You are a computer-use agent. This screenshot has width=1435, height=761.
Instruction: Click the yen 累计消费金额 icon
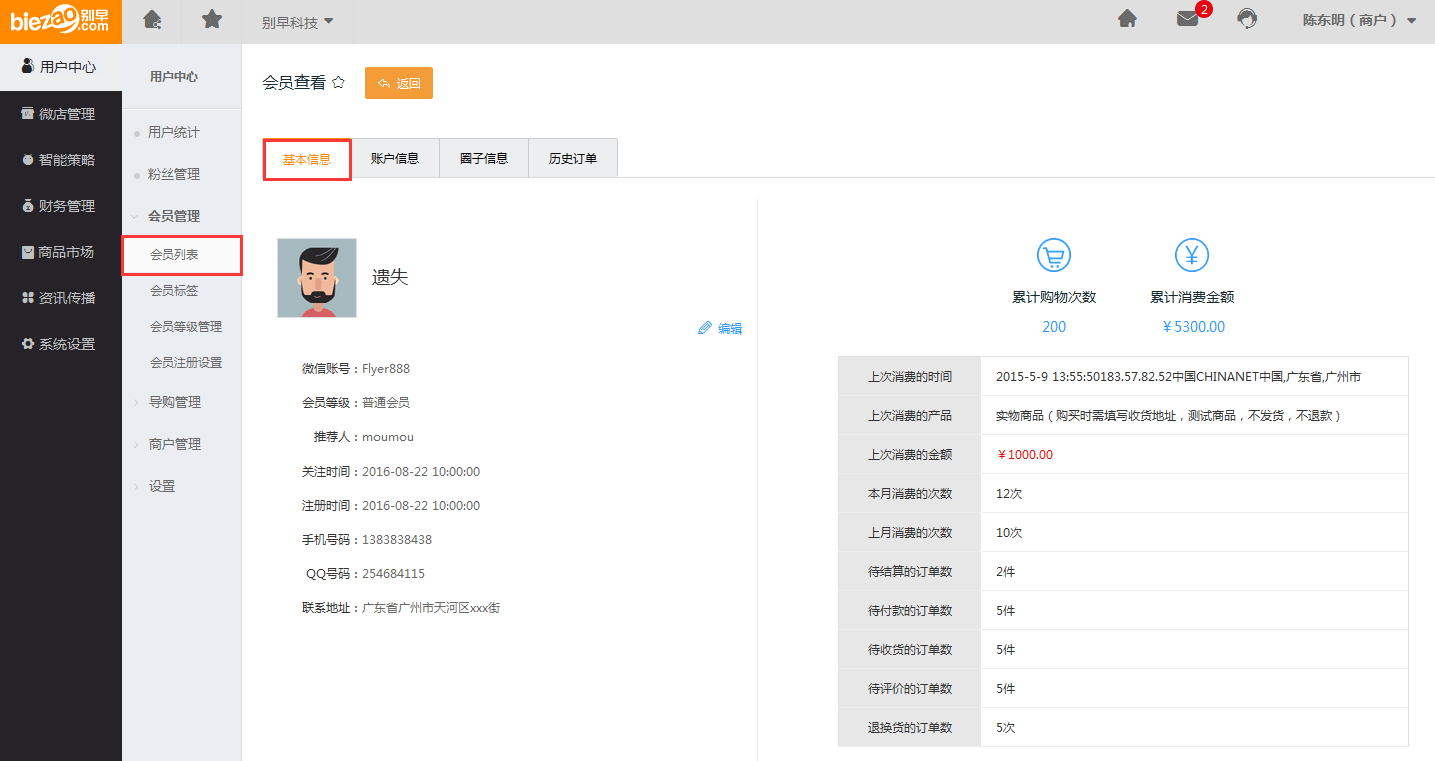(x=1191, y=256)
